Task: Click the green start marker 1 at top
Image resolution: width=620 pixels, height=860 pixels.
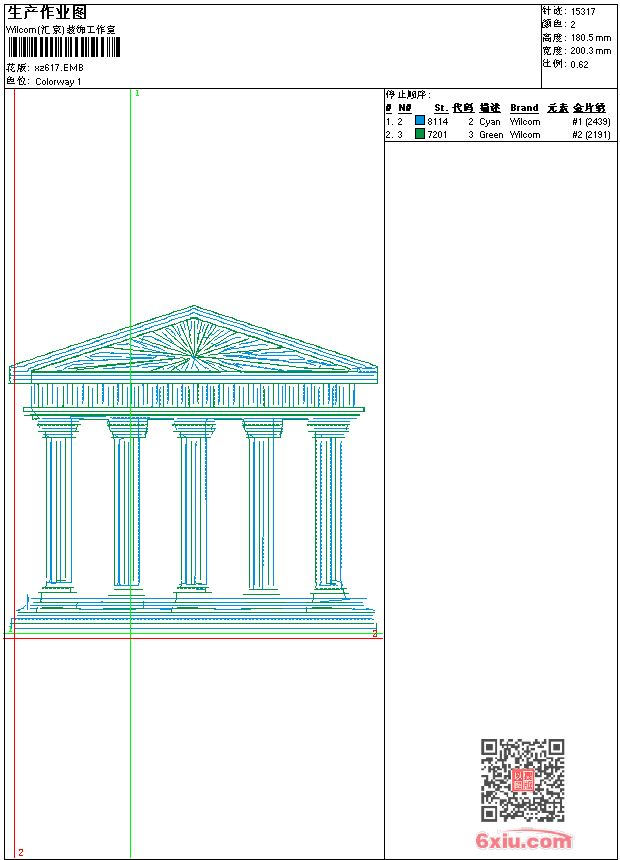Action: 136,93
